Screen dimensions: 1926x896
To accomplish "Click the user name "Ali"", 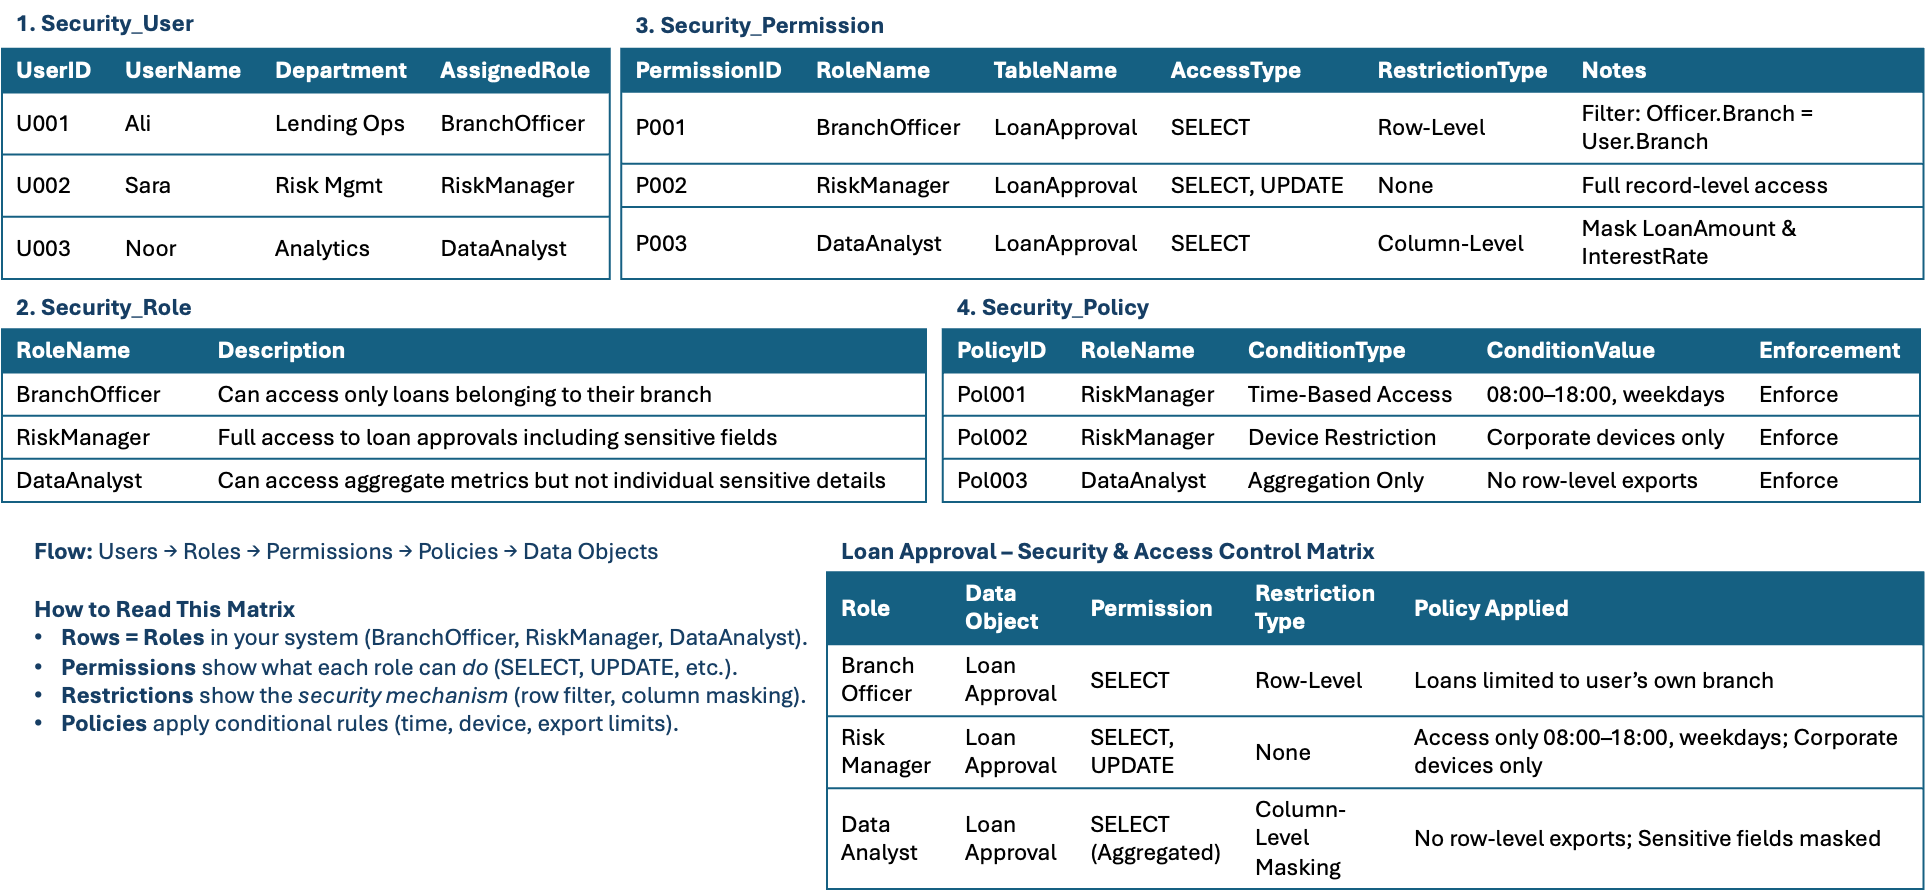I will pyautogui.click(x=138, y=123).
